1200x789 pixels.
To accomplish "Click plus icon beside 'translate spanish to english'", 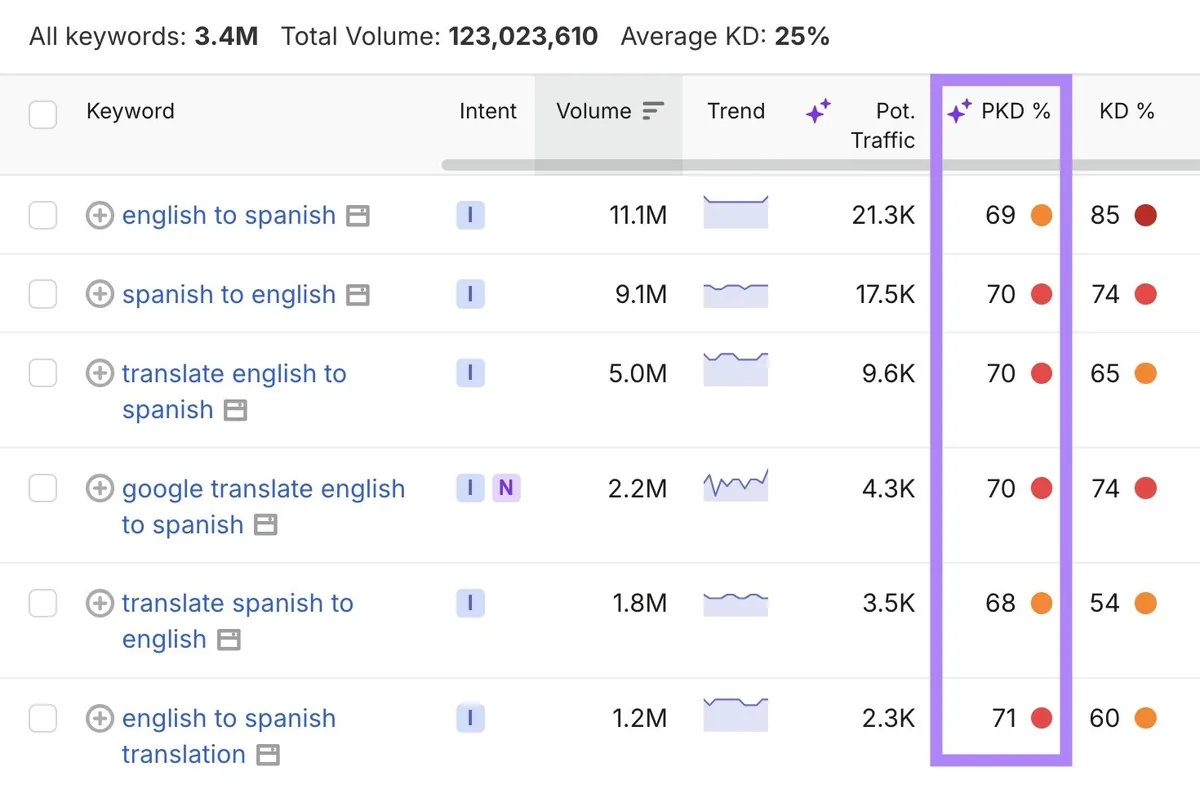I will [x=99, y=603].
